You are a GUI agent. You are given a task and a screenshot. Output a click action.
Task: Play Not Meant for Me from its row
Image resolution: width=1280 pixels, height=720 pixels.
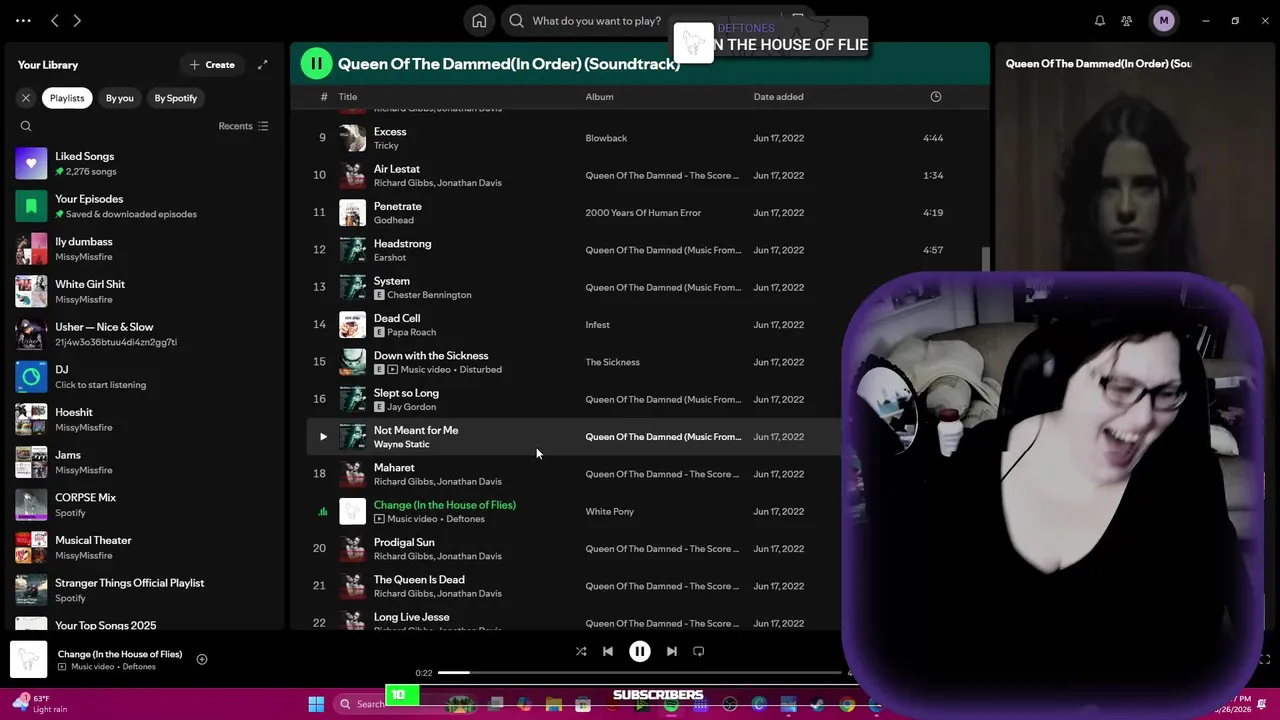323,437
